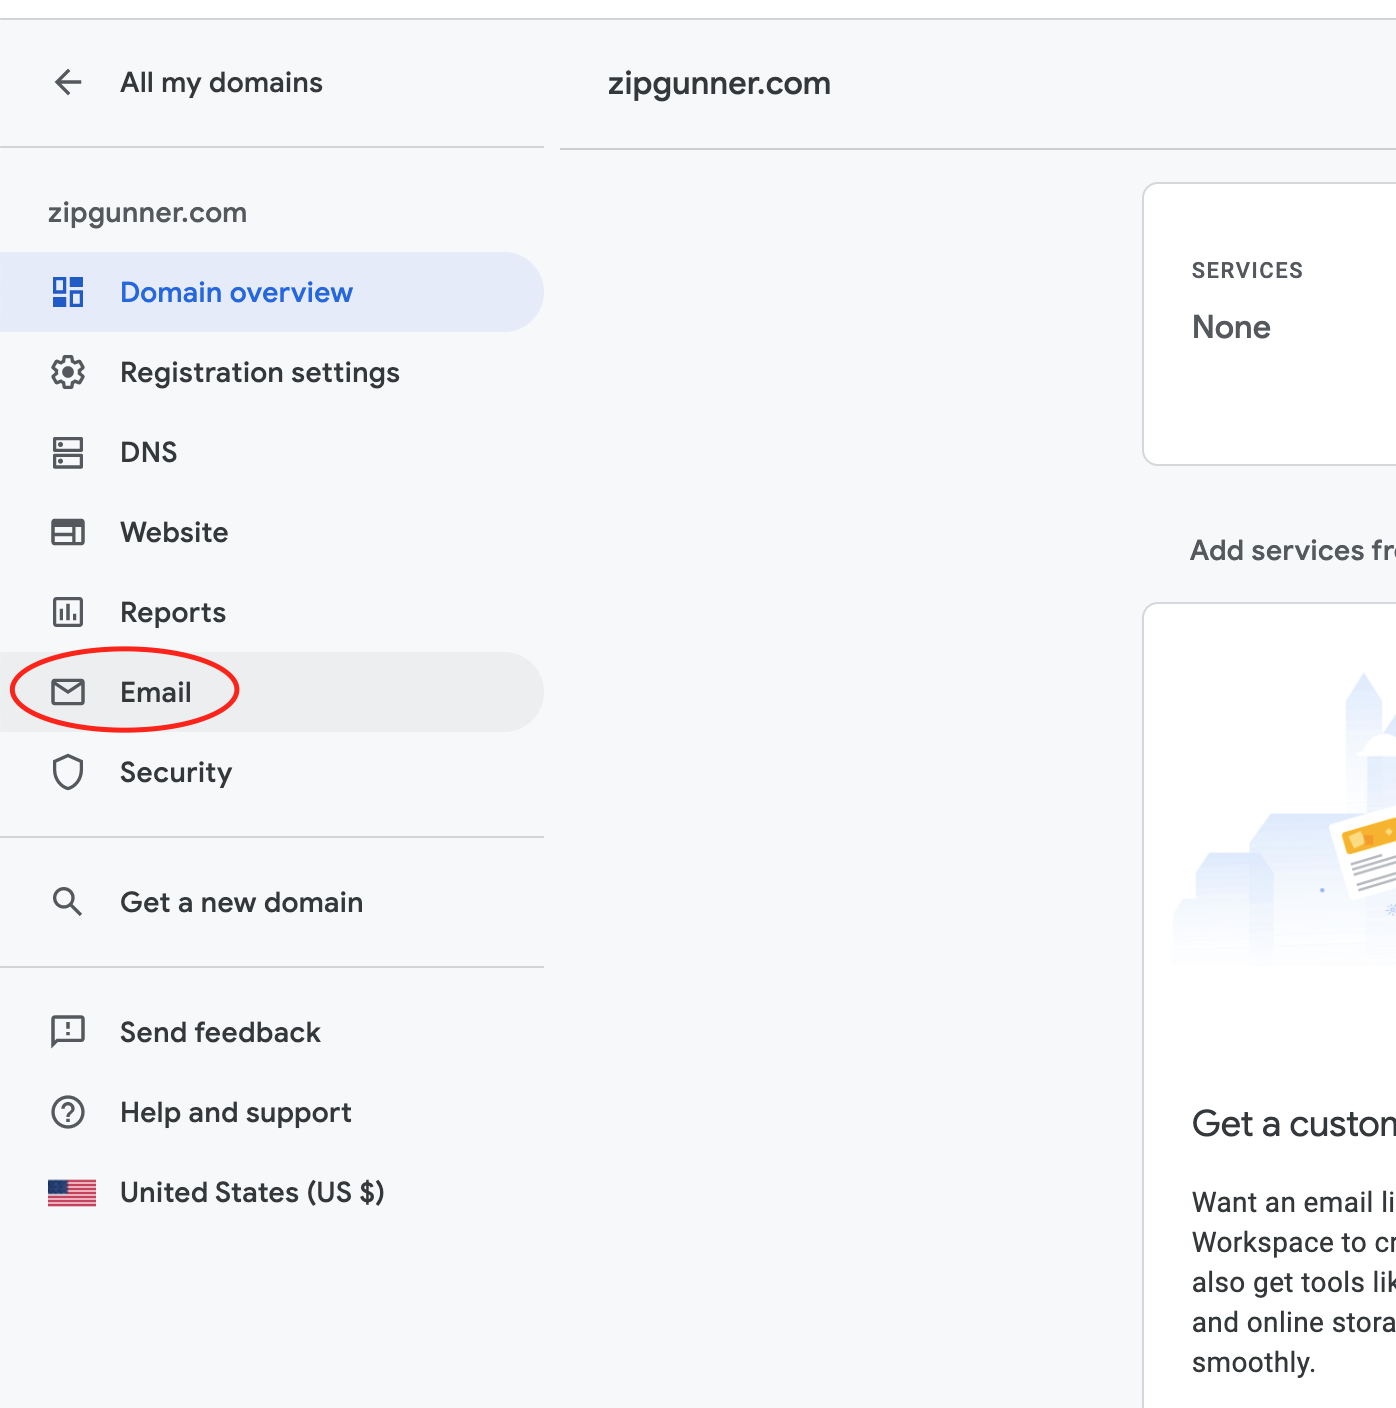Go back to All my domains
This screenshot has height=1408, width=1396.
click(x=221, y=82)
